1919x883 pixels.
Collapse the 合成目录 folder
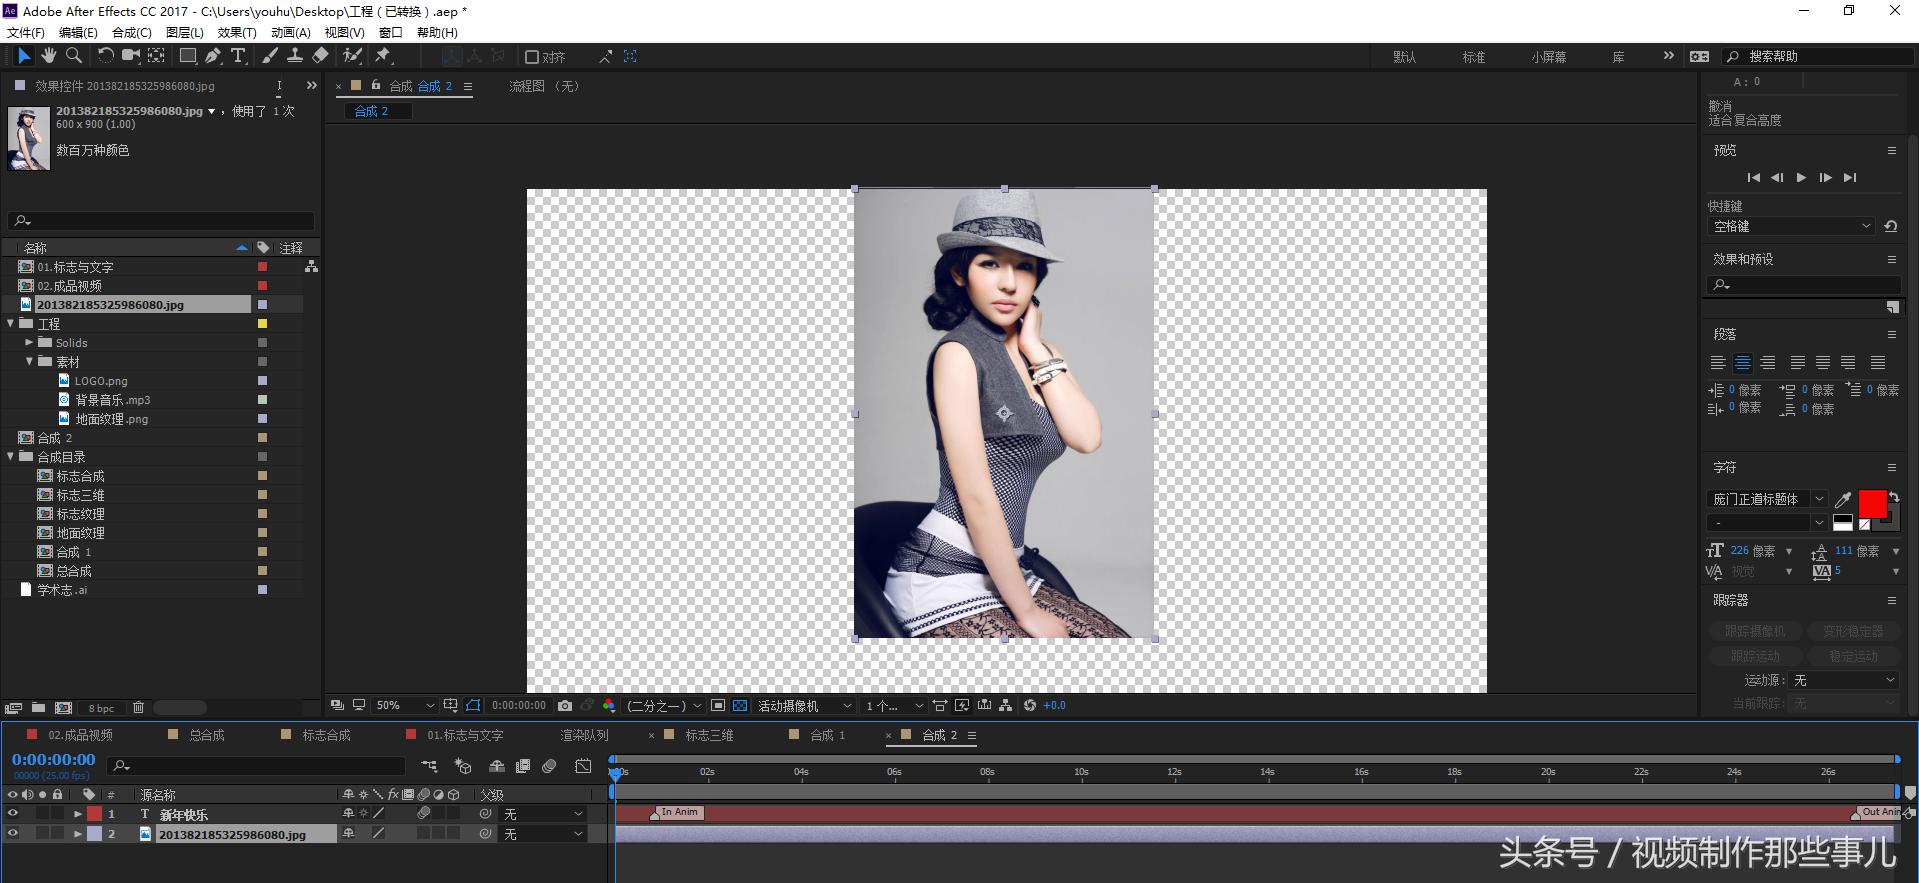pyautogui.click(x=11, y=457)
